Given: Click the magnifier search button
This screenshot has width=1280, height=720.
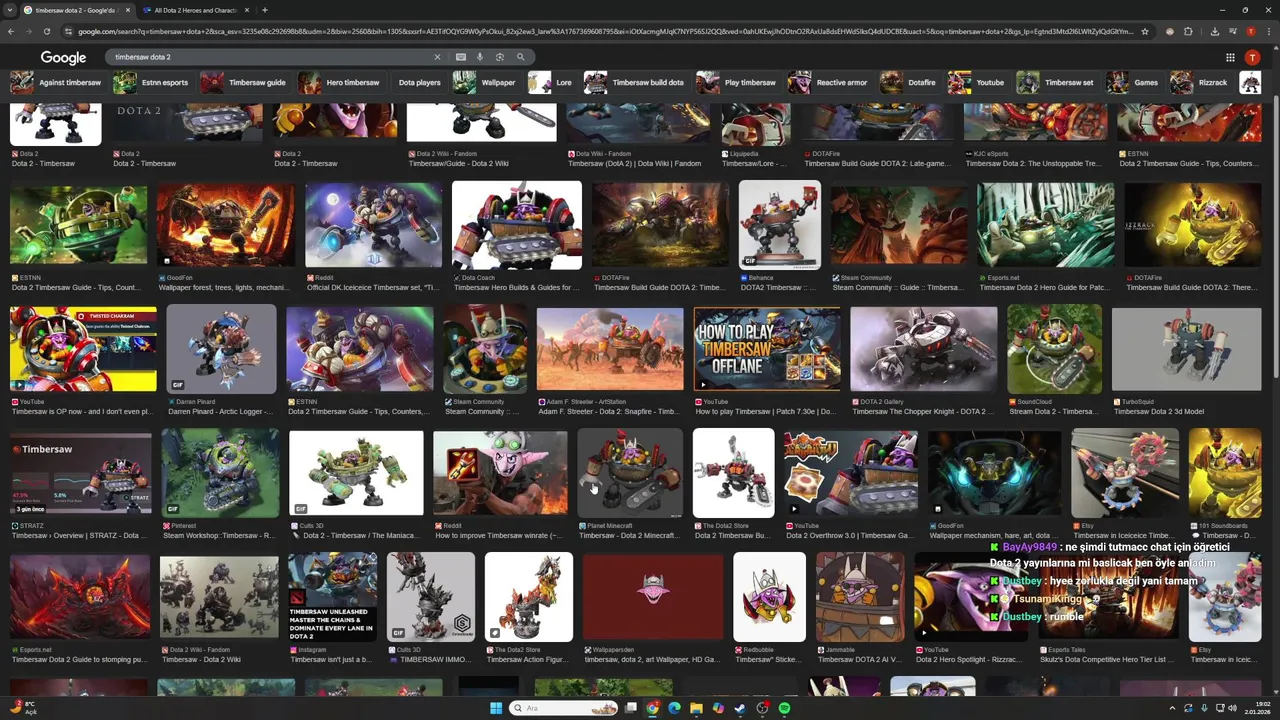Looking at the screenshot, I should tap(520, 57).
